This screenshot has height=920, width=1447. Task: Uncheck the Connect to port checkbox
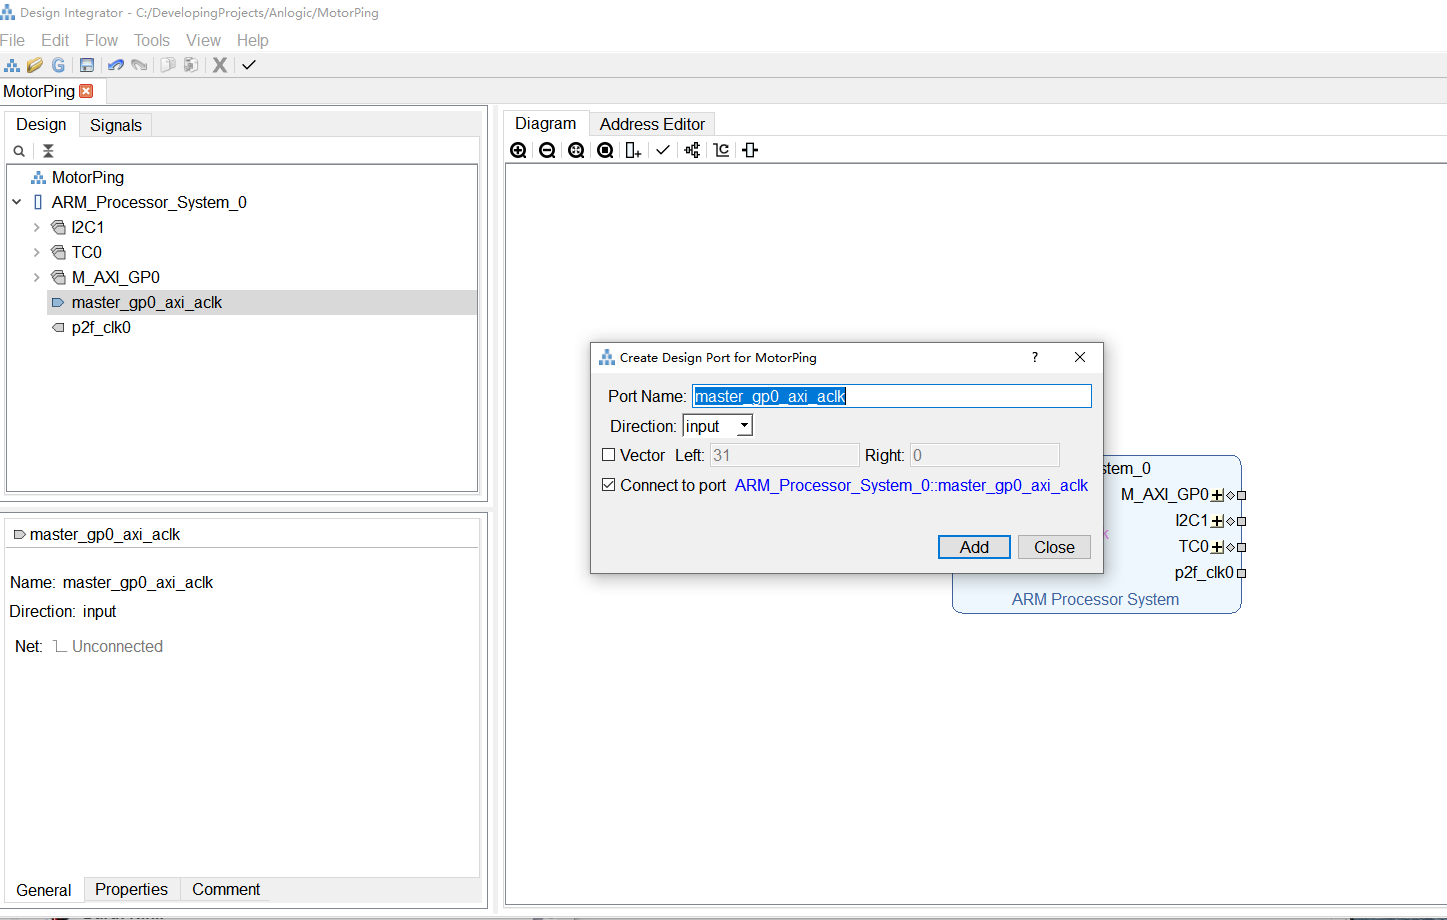click(x=608, y=484)
